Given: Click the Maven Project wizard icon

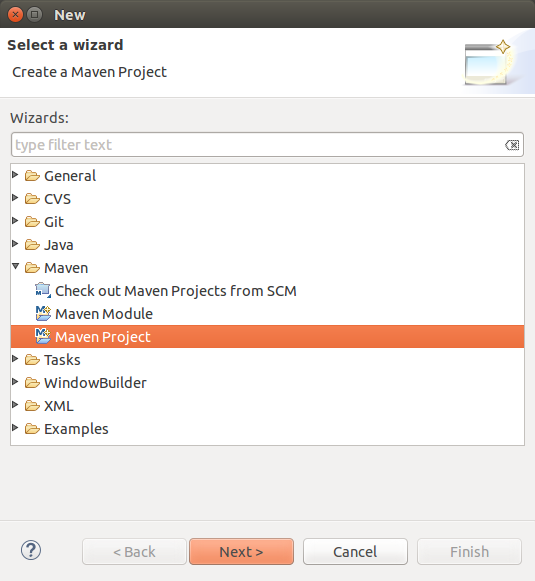Looking at the screenshot, I should point(43,336).
